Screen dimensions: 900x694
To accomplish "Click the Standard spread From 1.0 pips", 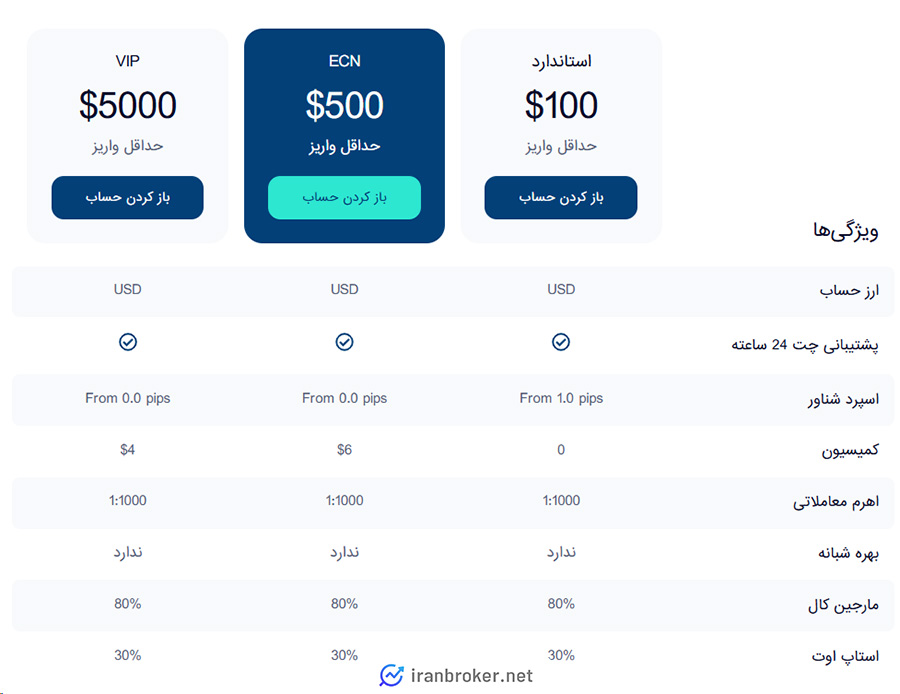I will point(561,398).
